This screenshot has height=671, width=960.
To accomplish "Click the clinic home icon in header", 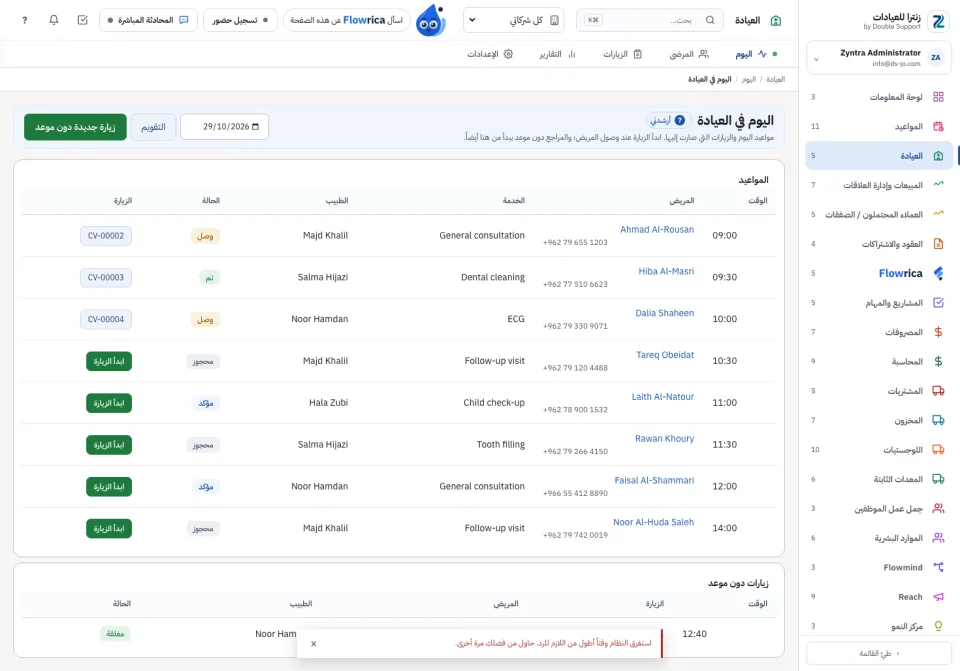I will click(x=776, y=20).
